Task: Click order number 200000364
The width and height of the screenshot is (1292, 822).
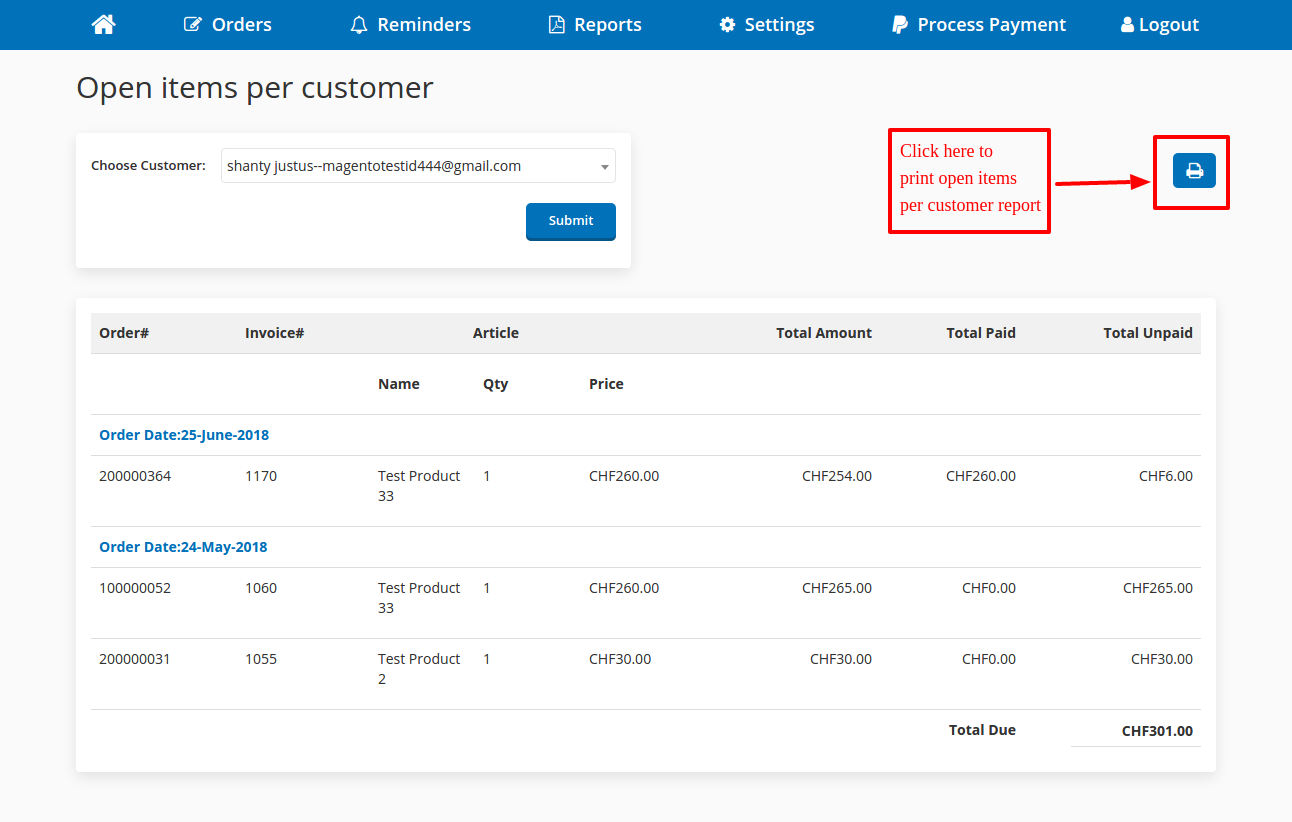Action: [135, 476]
